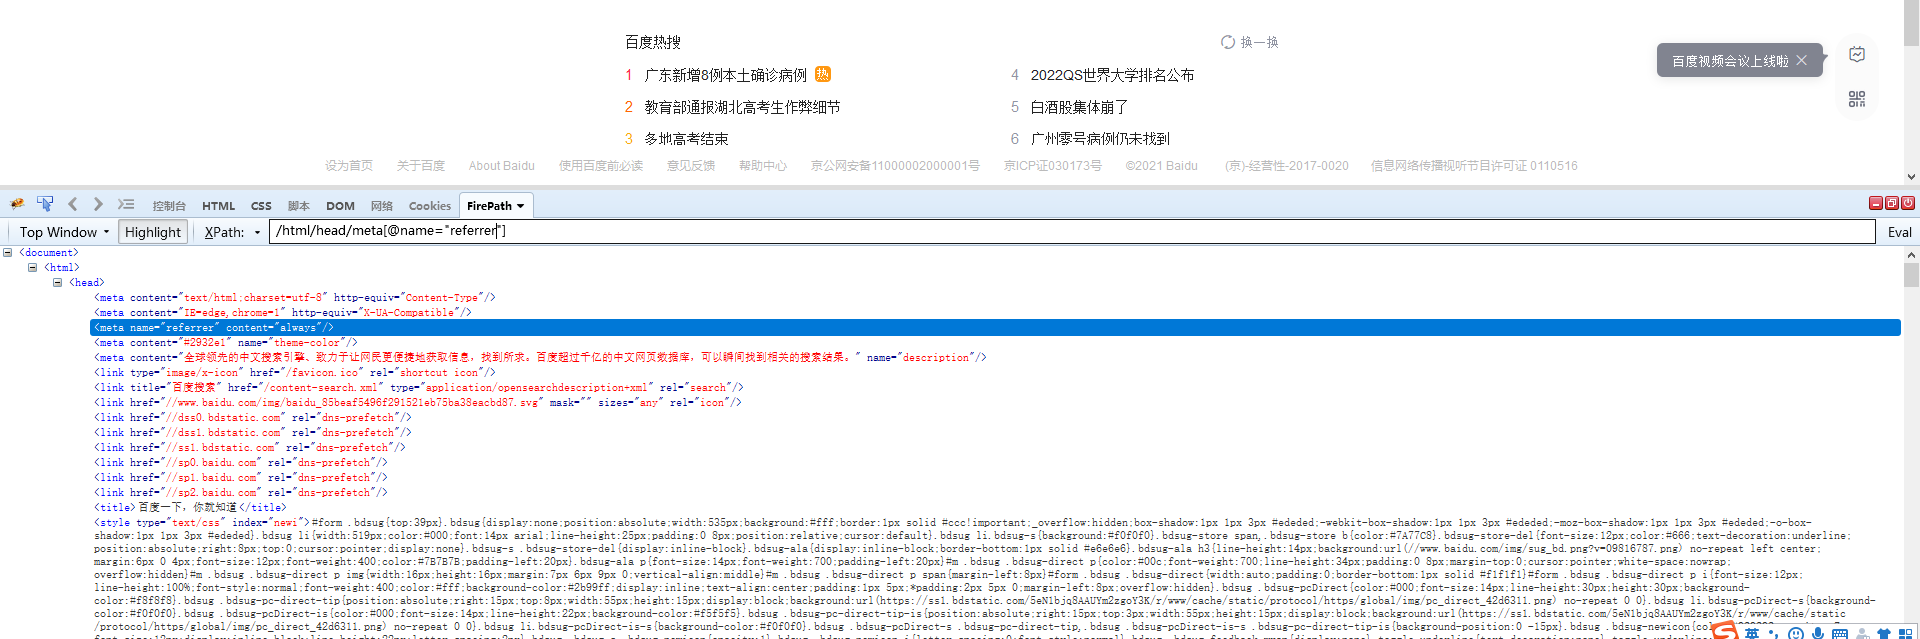Open hot search 2022QS世界大学排名公布
Viewport: 1920px width, 639px height.
point(1112,75)
